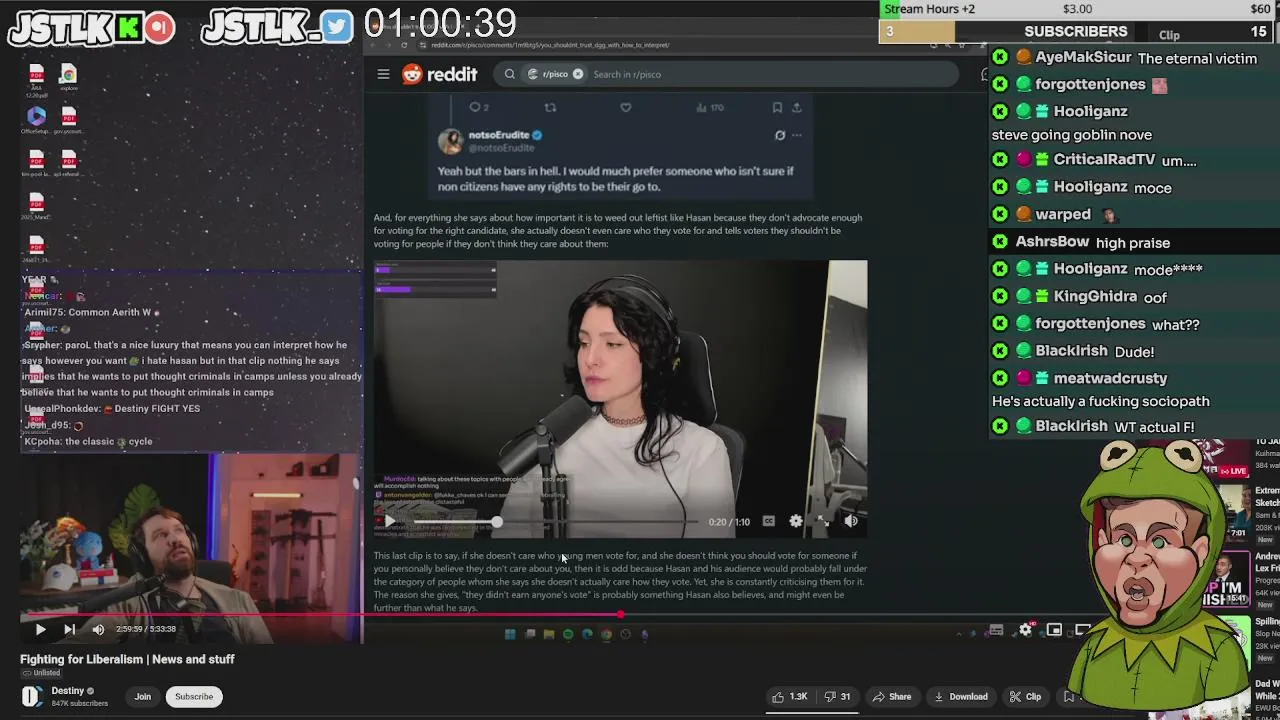Select the highlighted AshrsBow 'high praise' message

click(1134, 242)
